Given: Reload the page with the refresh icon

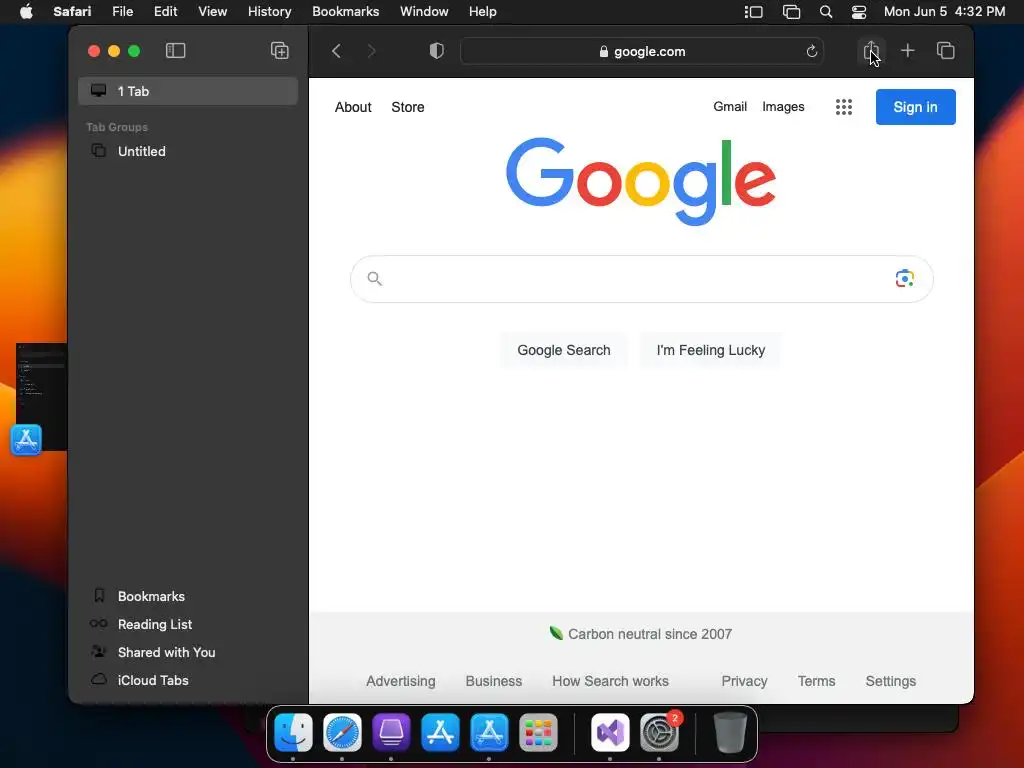Looking at the screenshot, I should click(812, 51).
